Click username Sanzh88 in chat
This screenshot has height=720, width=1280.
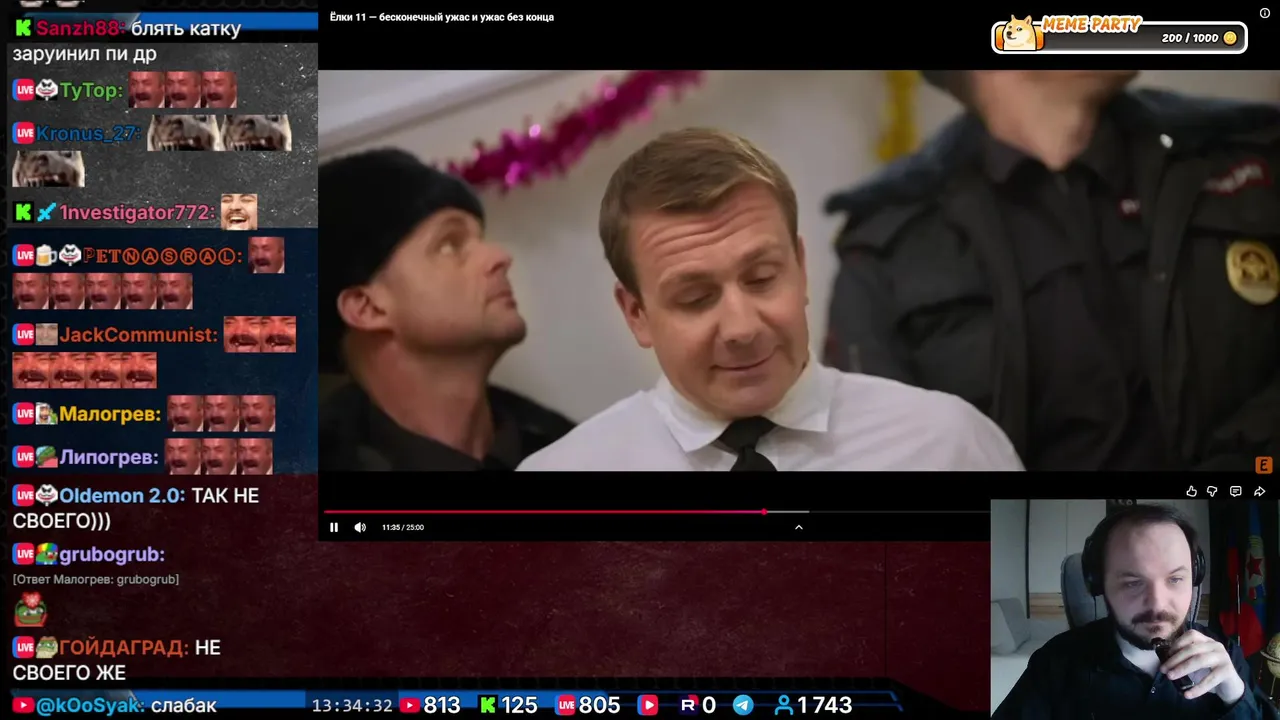pyautogui.click(x=77, y=28)
